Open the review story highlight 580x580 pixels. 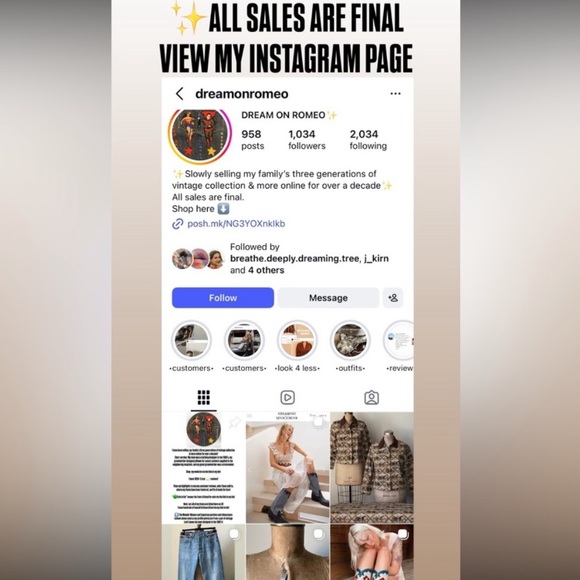(399, 340)
